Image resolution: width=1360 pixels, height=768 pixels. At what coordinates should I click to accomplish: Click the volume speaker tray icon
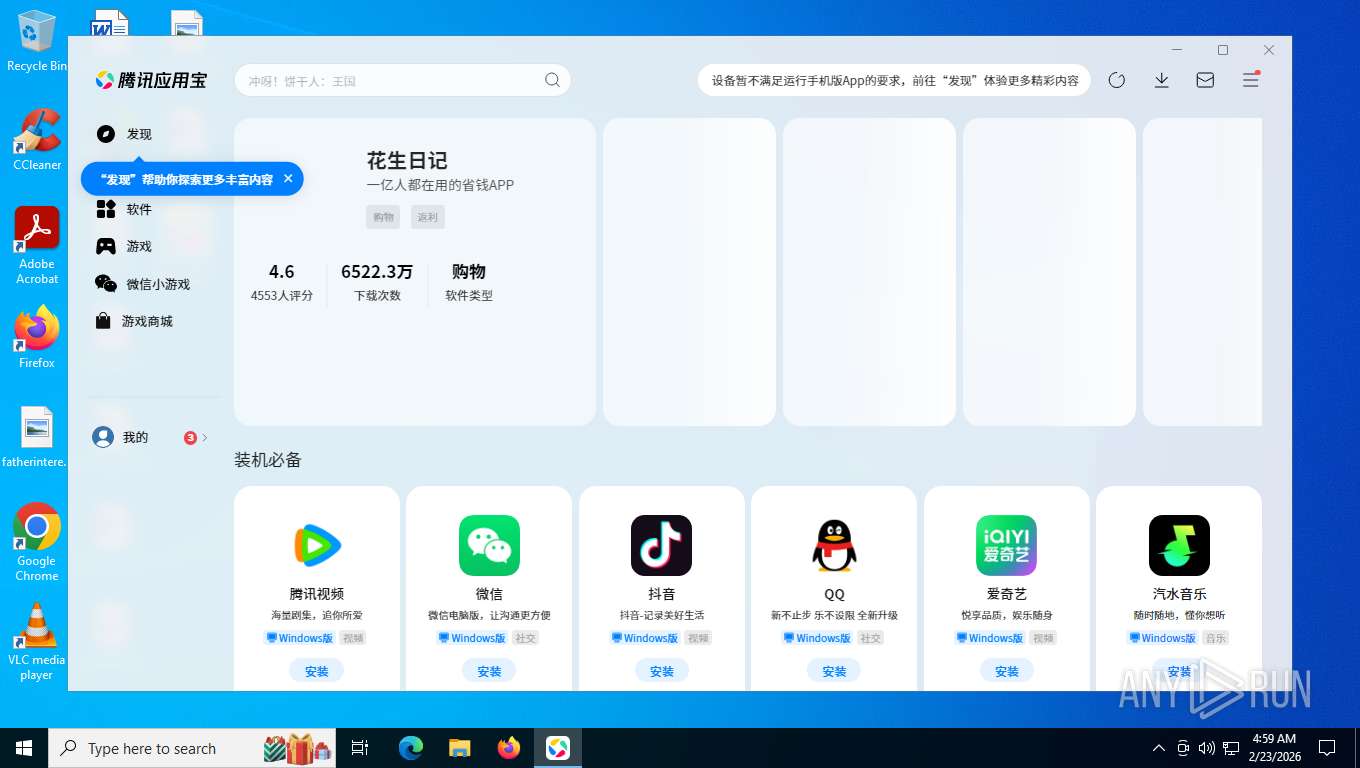[1206, 748]
